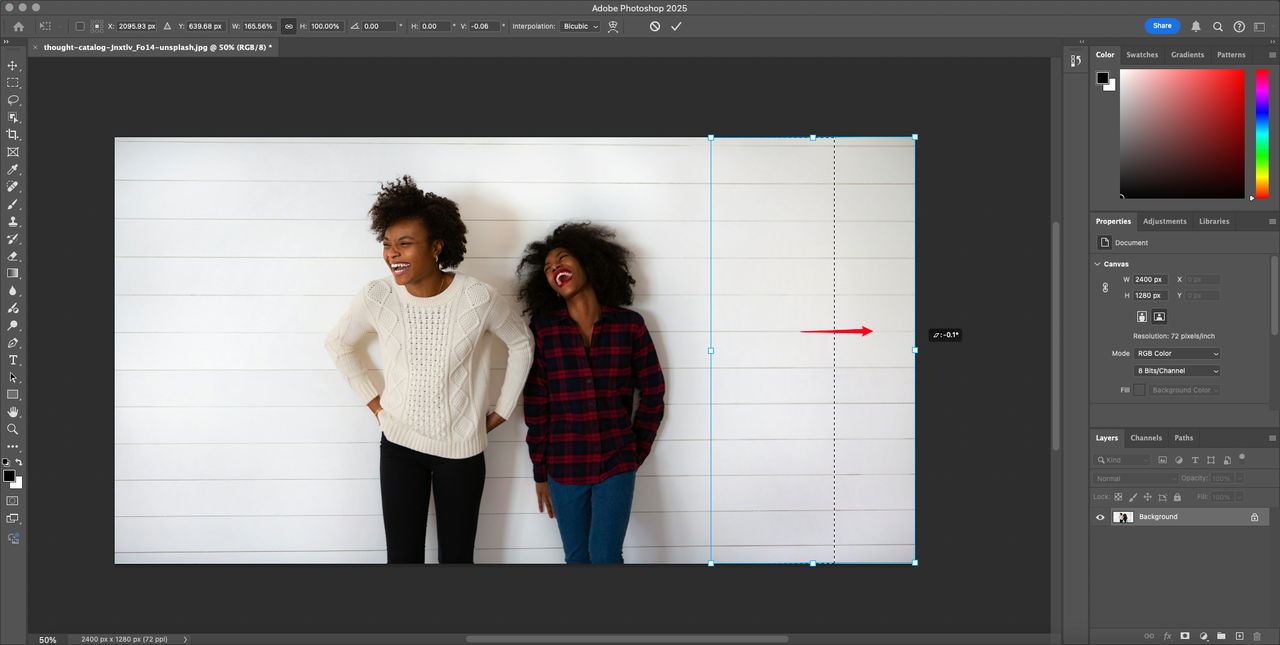Image resolution: width=1280 pixels, height=645 pixels.
Task: Select the Rectangular Marquee tool
Action: coord(13,82)
